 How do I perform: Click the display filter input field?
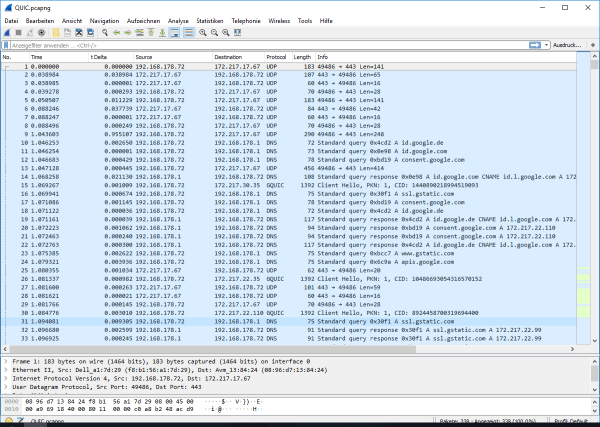coord(270,45)
